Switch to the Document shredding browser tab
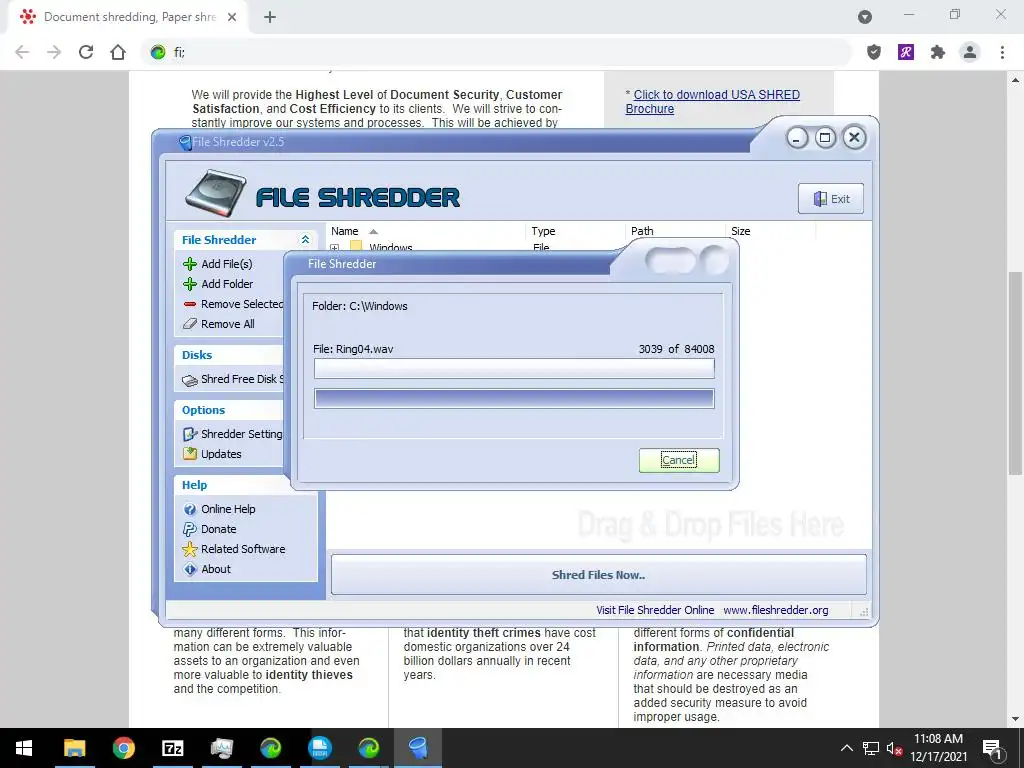The width and height of the screenshot is (1024, 768). point(129,17)
